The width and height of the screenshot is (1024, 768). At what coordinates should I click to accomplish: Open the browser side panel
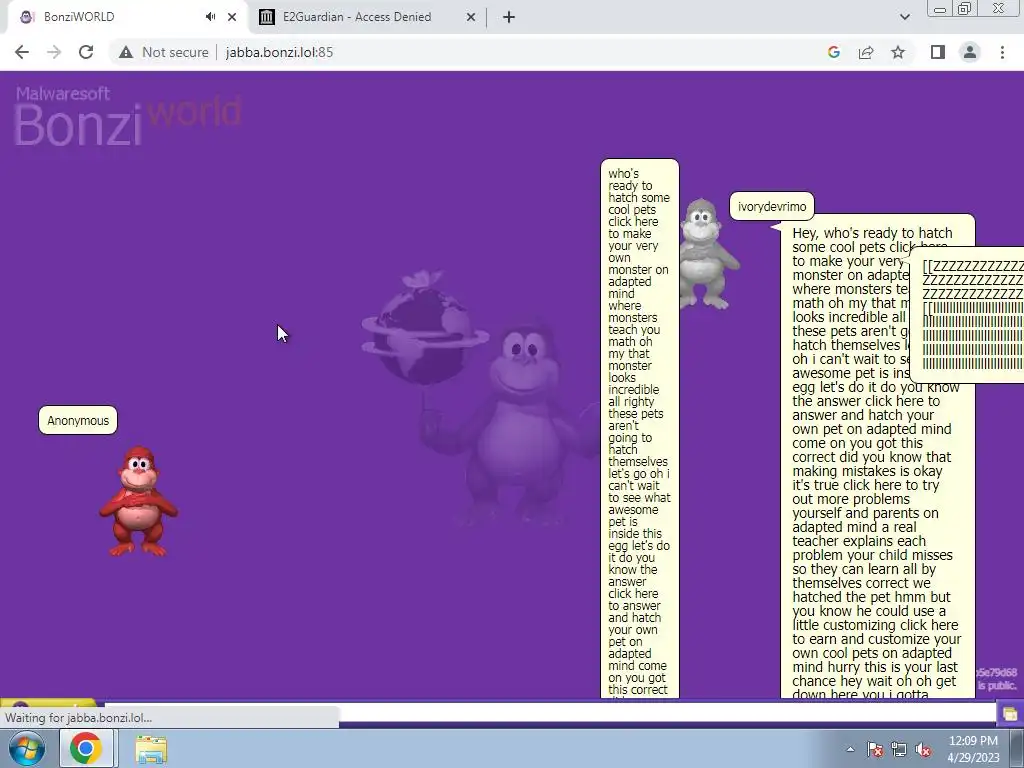coord(938,52)
